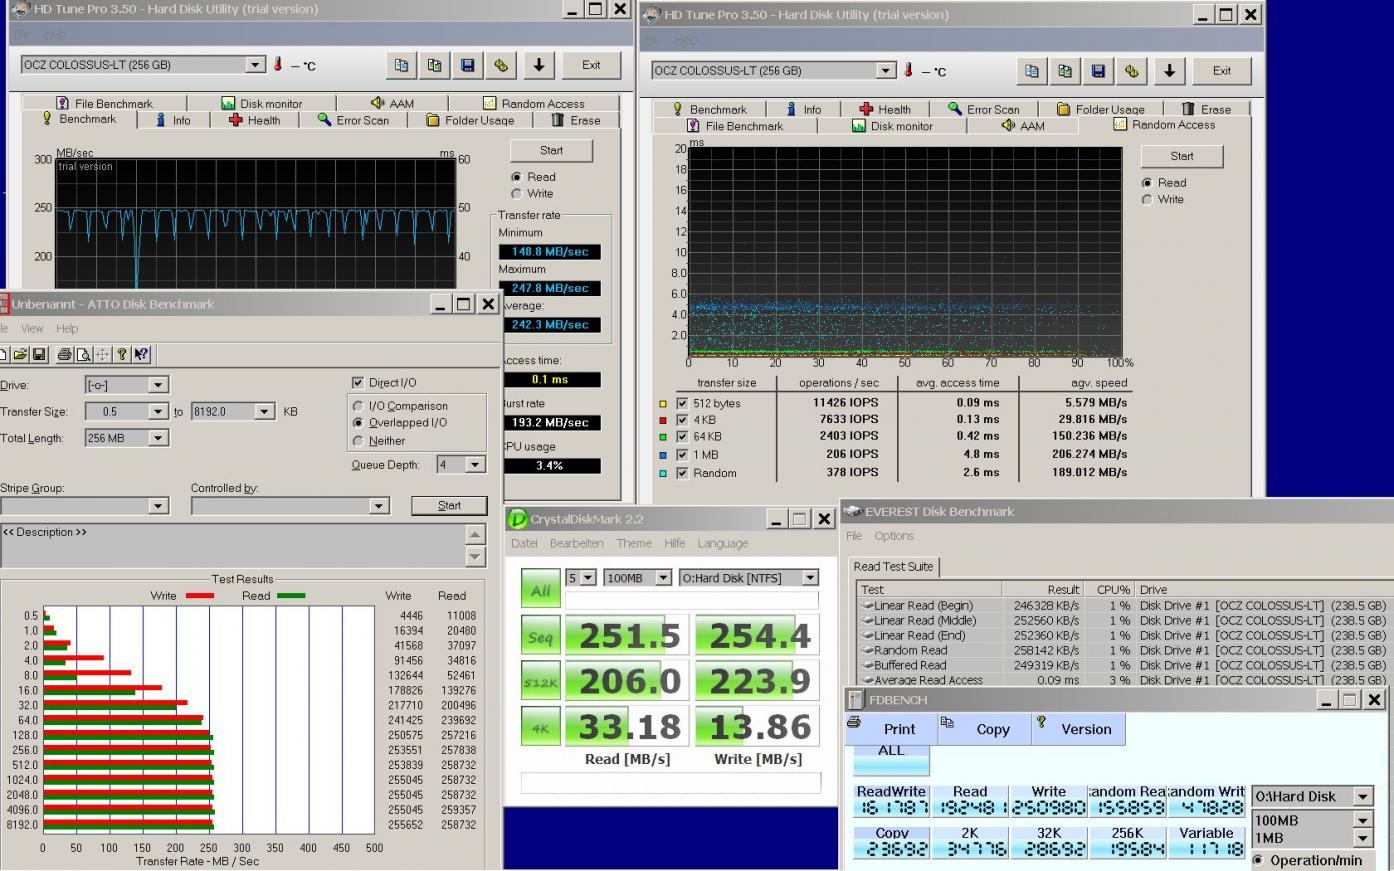The width and height of the screenshot is (1394, 871).
Task: Click save floppy icon in right HD Tune toolbar
Action: point(1098,71)
